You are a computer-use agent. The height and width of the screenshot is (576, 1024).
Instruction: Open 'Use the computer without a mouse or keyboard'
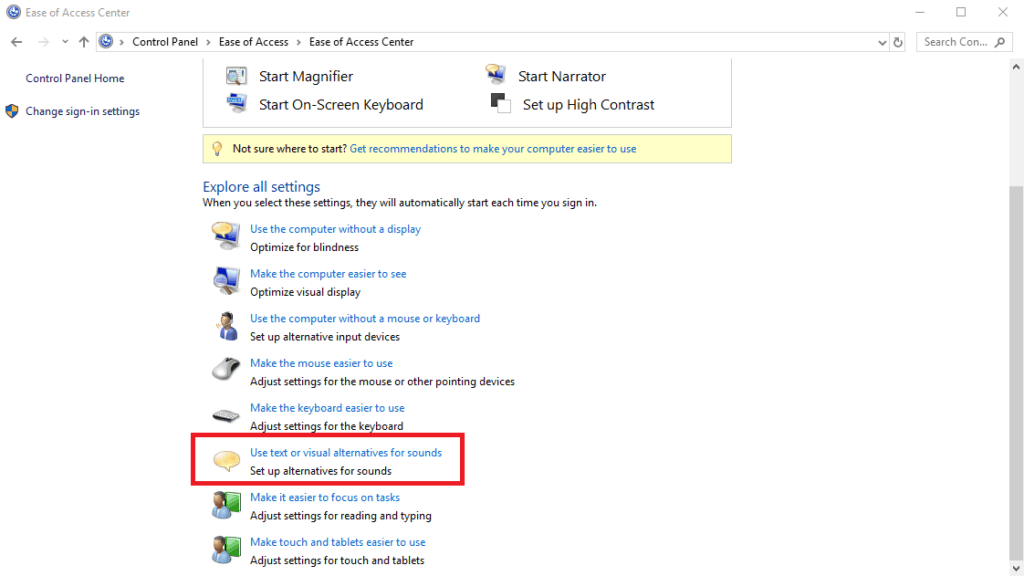(365, 319)
